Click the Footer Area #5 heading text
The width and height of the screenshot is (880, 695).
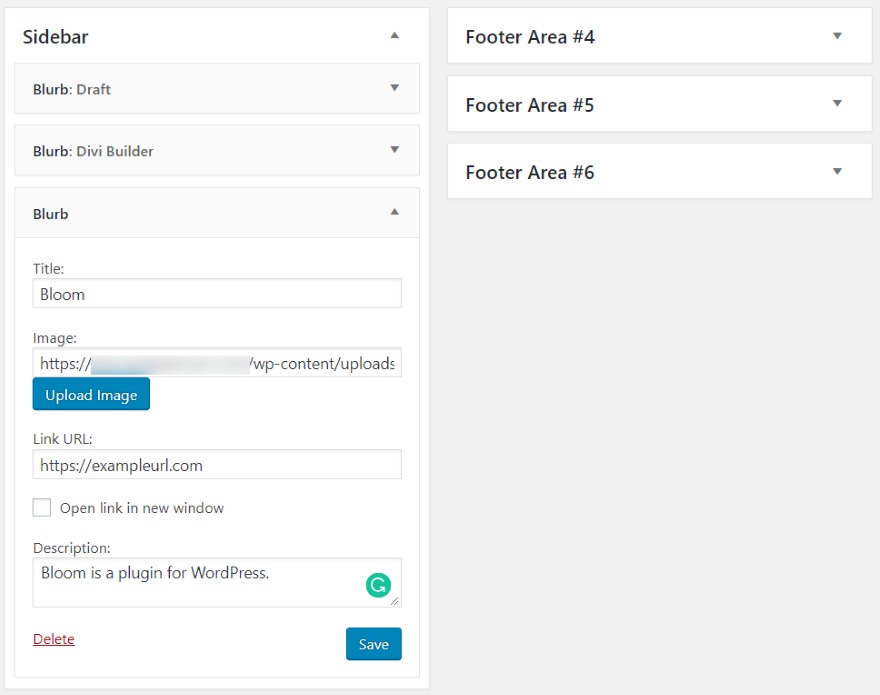pos(530,105)
